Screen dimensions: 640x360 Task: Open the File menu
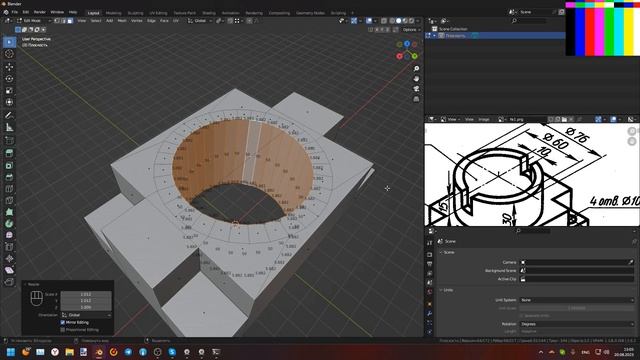(15, 12)
